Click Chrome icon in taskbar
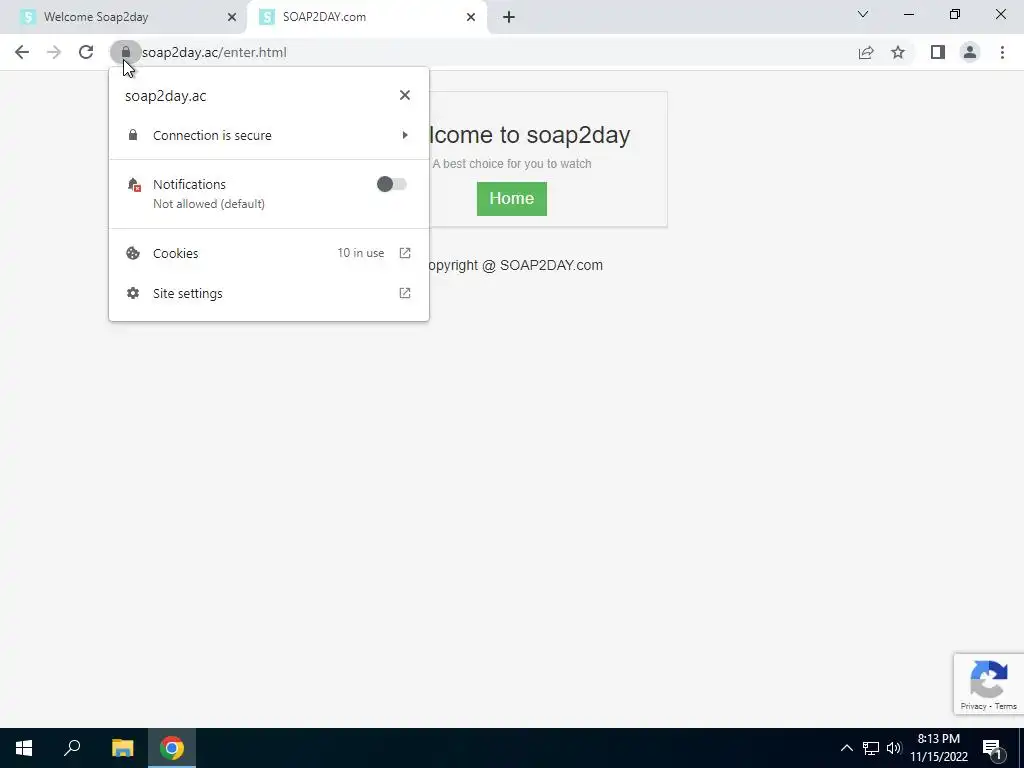Screen dimensions: 1024x768 (172, 748)
